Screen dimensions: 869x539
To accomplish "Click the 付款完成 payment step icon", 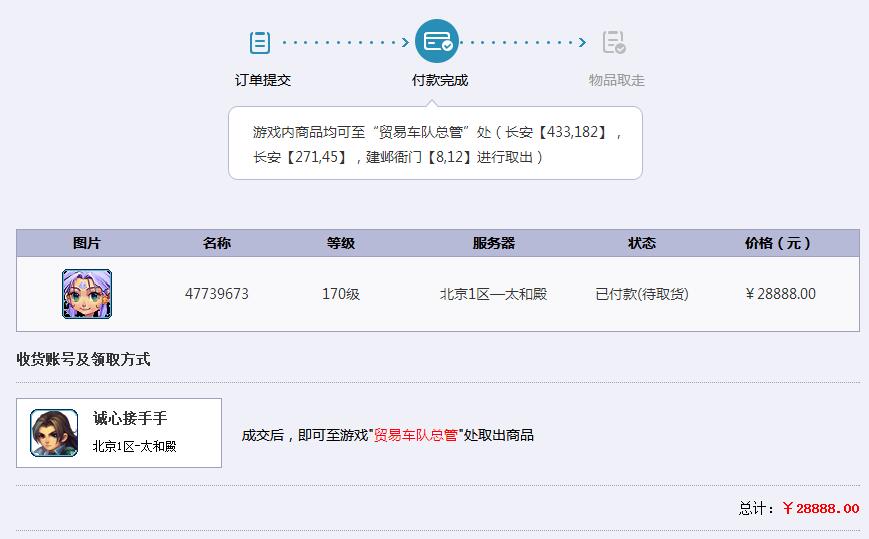I will click(x=437, y=42).
